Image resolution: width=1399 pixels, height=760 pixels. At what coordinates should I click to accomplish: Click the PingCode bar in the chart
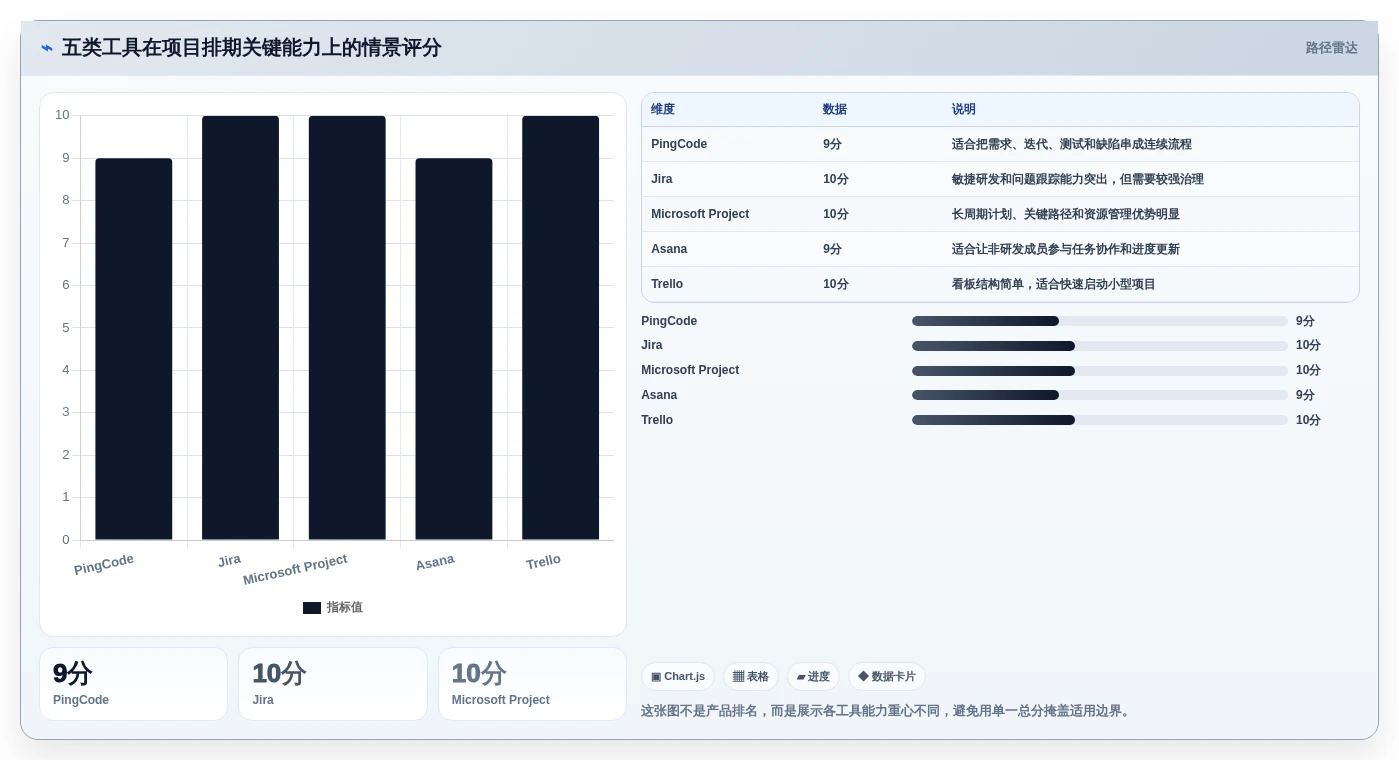[x=134, y=349]
